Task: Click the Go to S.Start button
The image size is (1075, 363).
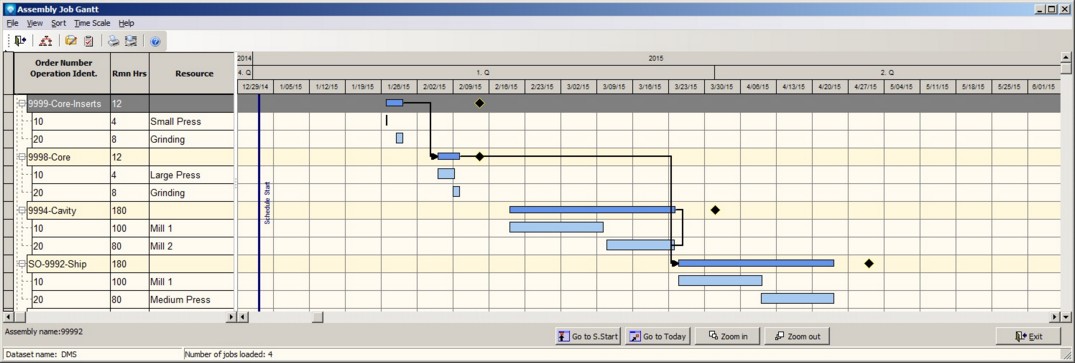Action: (x=588, y=336)
